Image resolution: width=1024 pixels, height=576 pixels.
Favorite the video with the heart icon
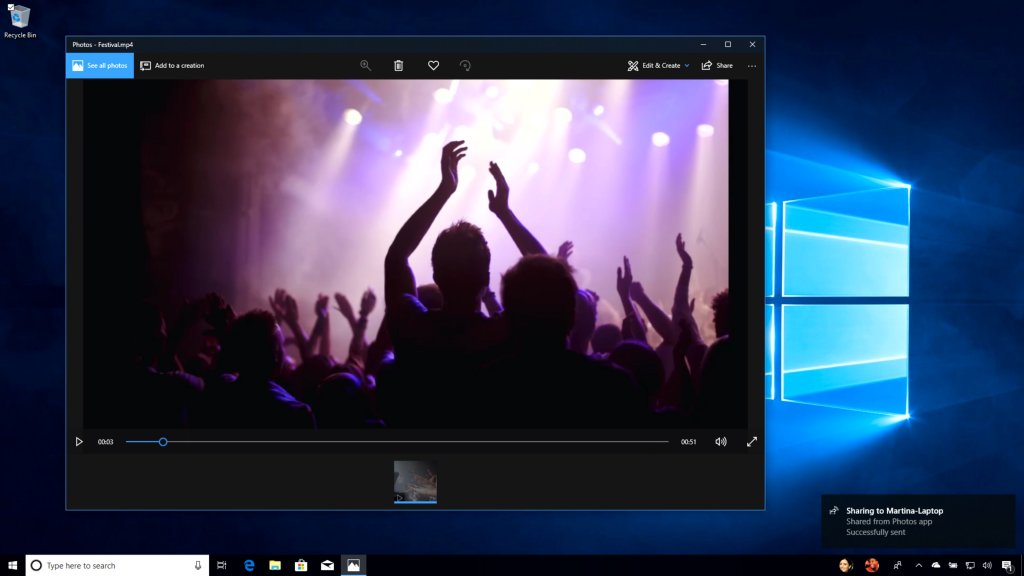tap(433, 65)
